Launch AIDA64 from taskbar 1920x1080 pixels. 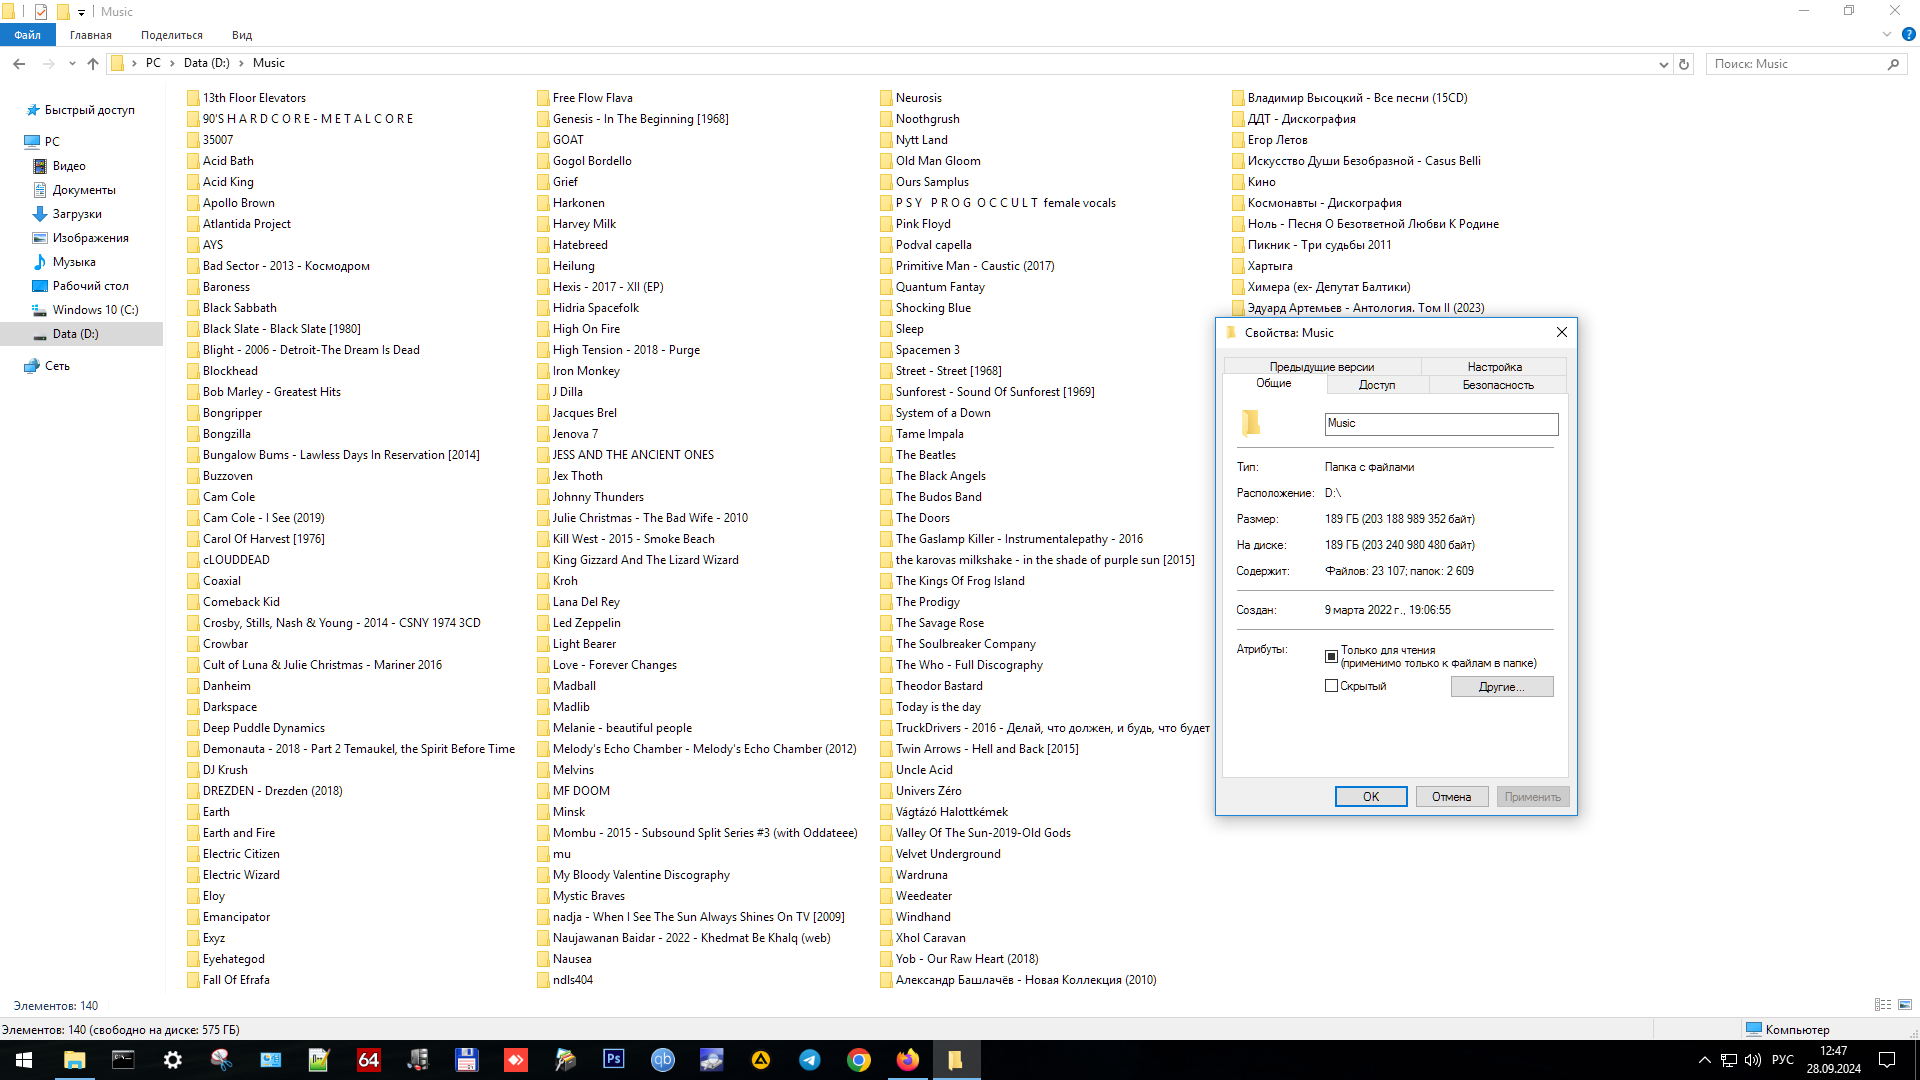coord(369,1060)
